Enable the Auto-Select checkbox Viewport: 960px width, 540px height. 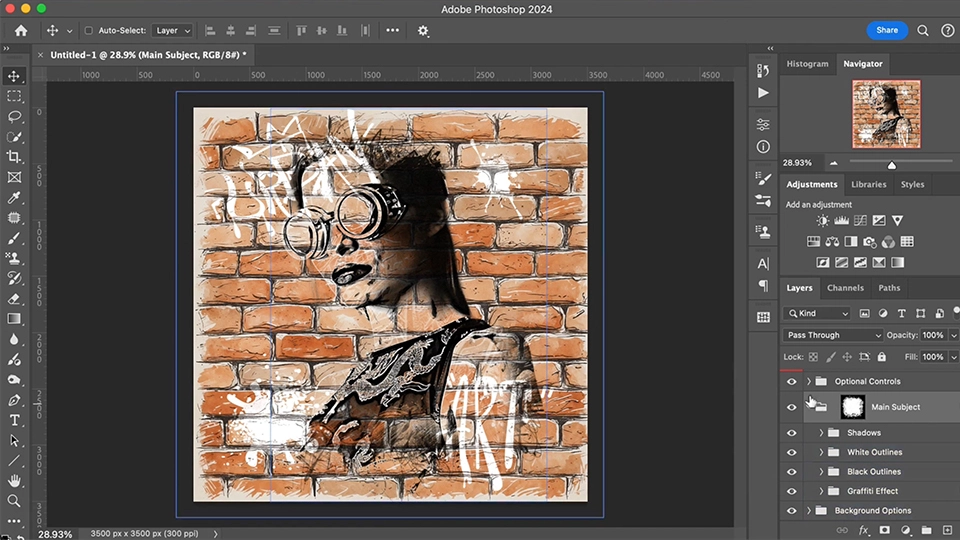[88, 31]
